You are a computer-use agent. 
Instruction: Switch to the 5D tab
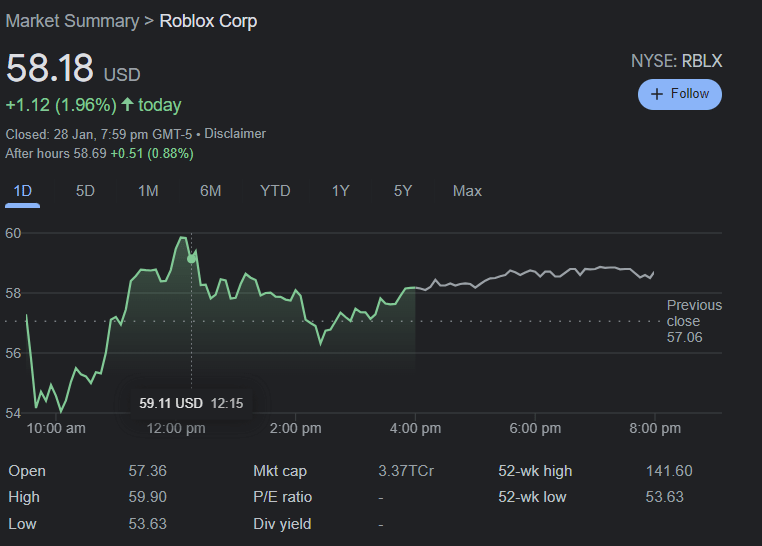click(x=85, y=191)
